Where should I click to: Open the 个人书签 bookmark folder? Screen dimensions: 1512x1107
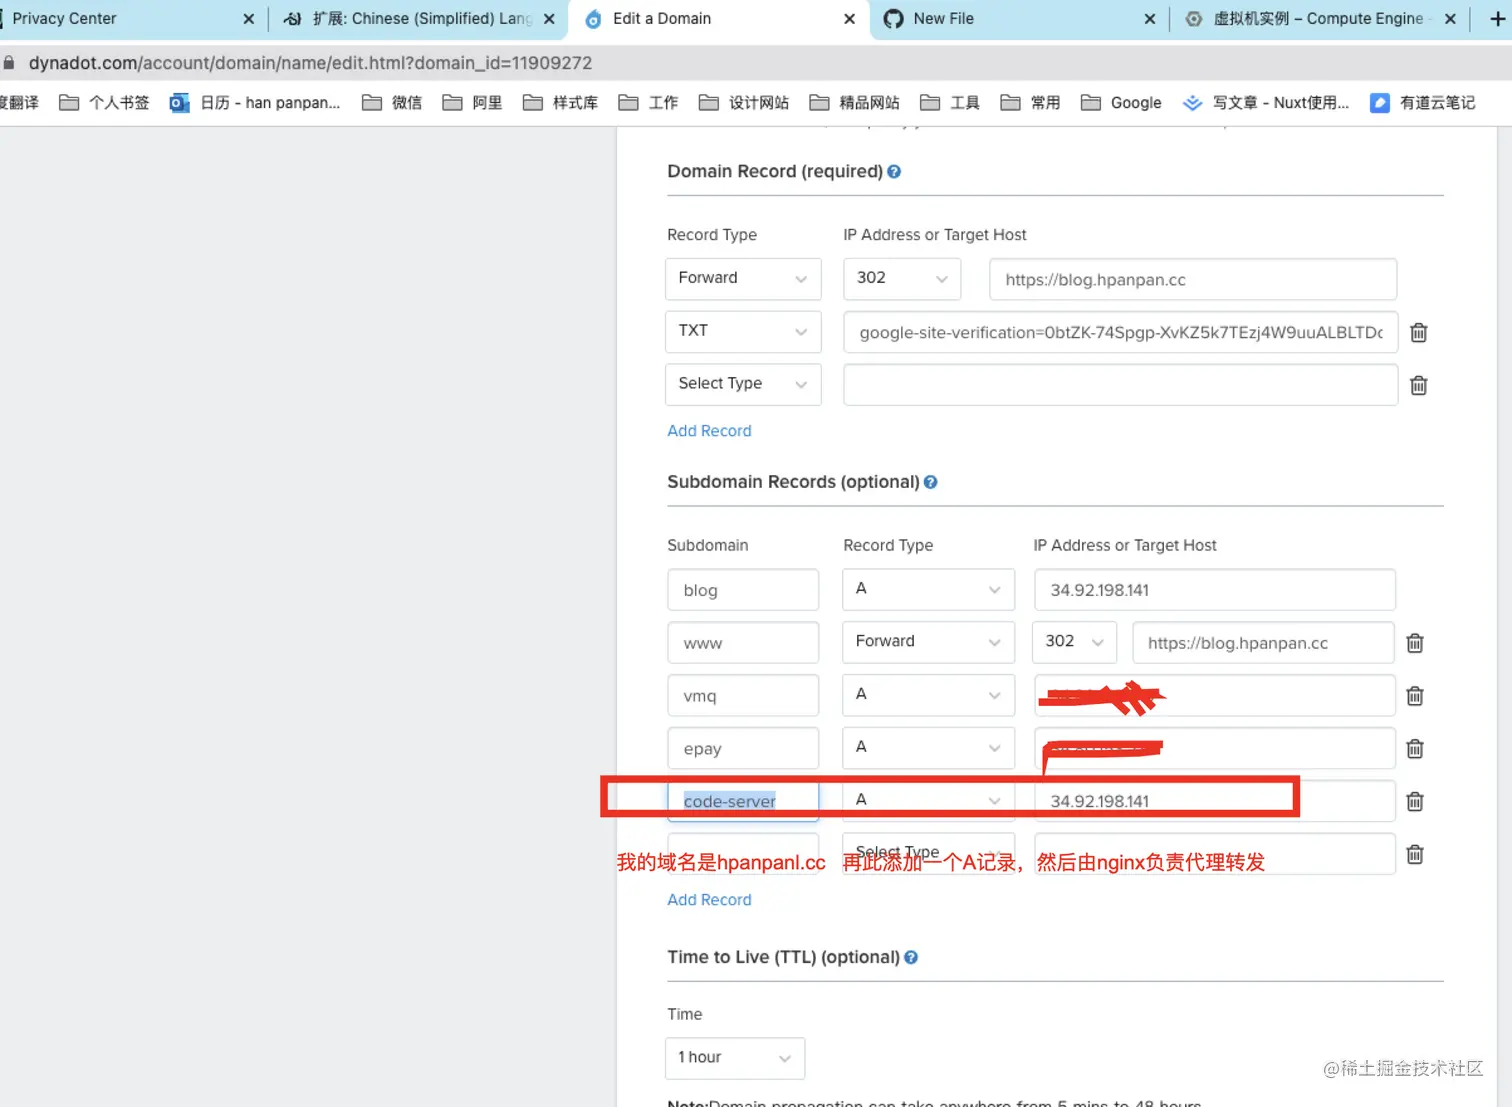[x=105, y=103]
